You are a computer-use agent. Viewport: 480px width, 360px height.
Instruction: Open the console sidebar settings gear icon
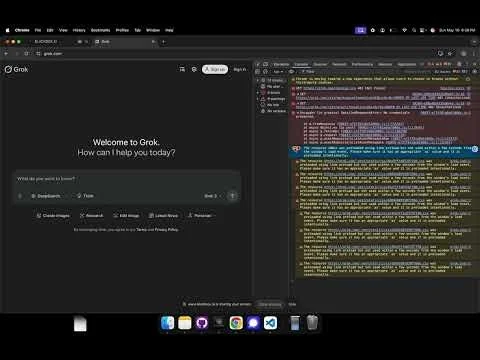(x=475, y=71)
